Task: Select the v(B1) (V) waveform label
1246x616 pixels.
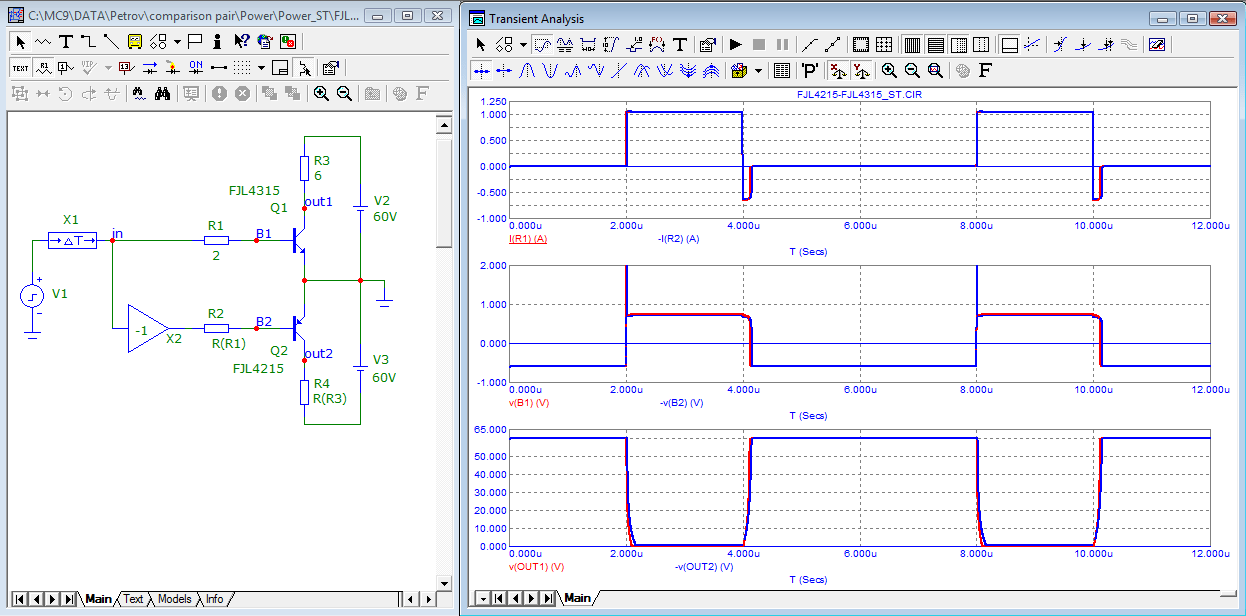Action: (x=528, y=402)
